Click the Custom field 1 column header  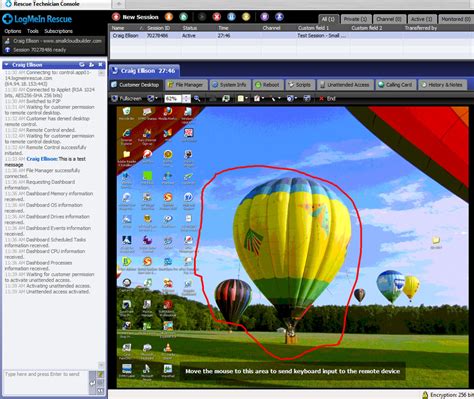click(313, 28)
